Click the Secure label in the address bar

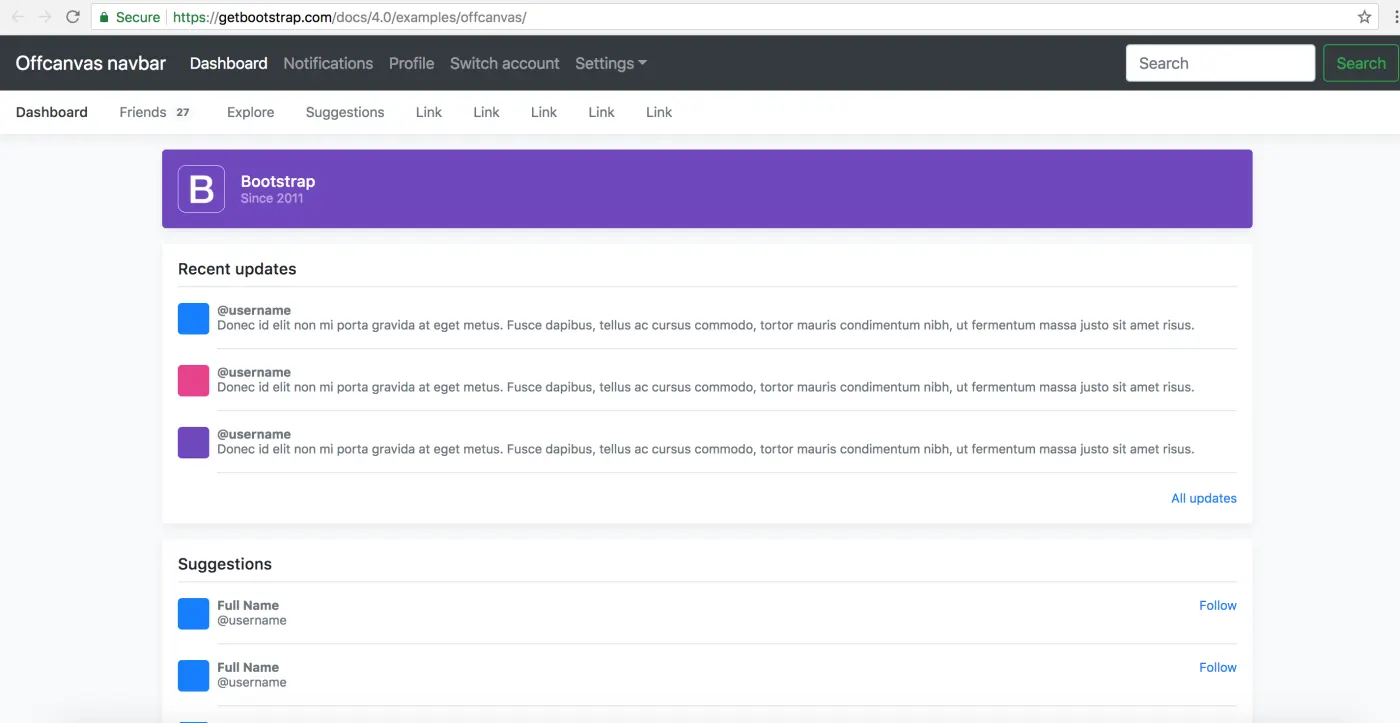(x=138, y=17)
